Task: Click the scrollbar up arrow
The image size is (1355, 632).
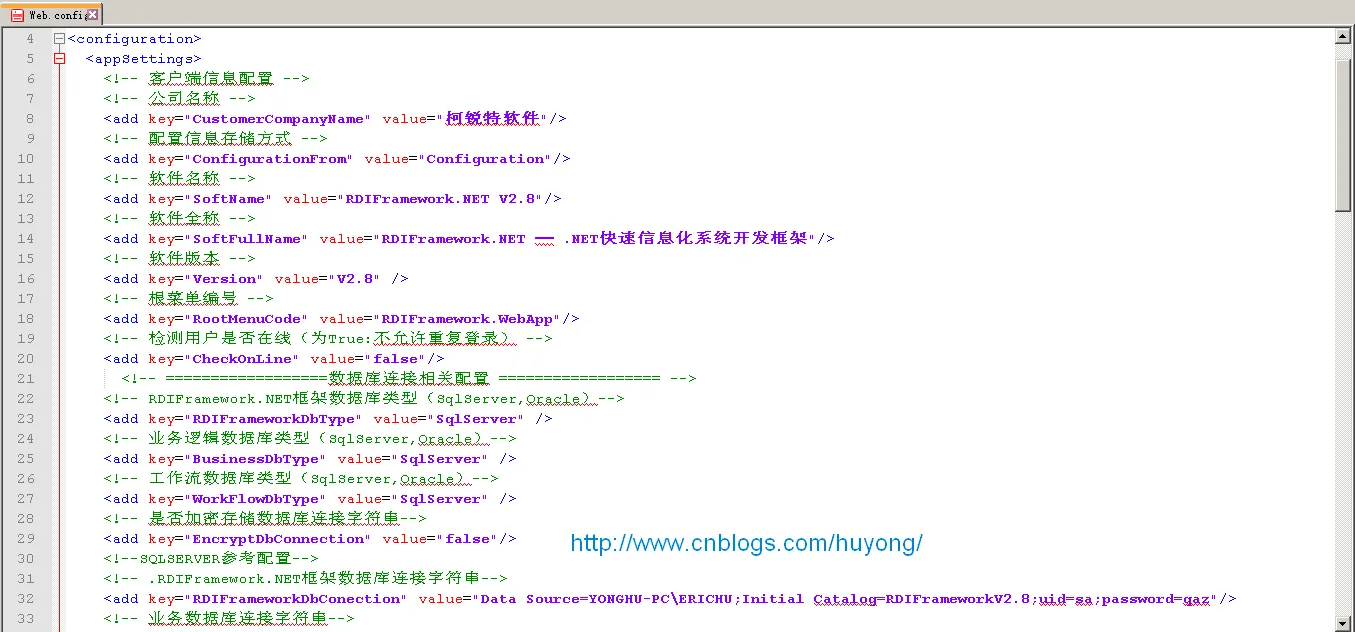Action: 1344,37
